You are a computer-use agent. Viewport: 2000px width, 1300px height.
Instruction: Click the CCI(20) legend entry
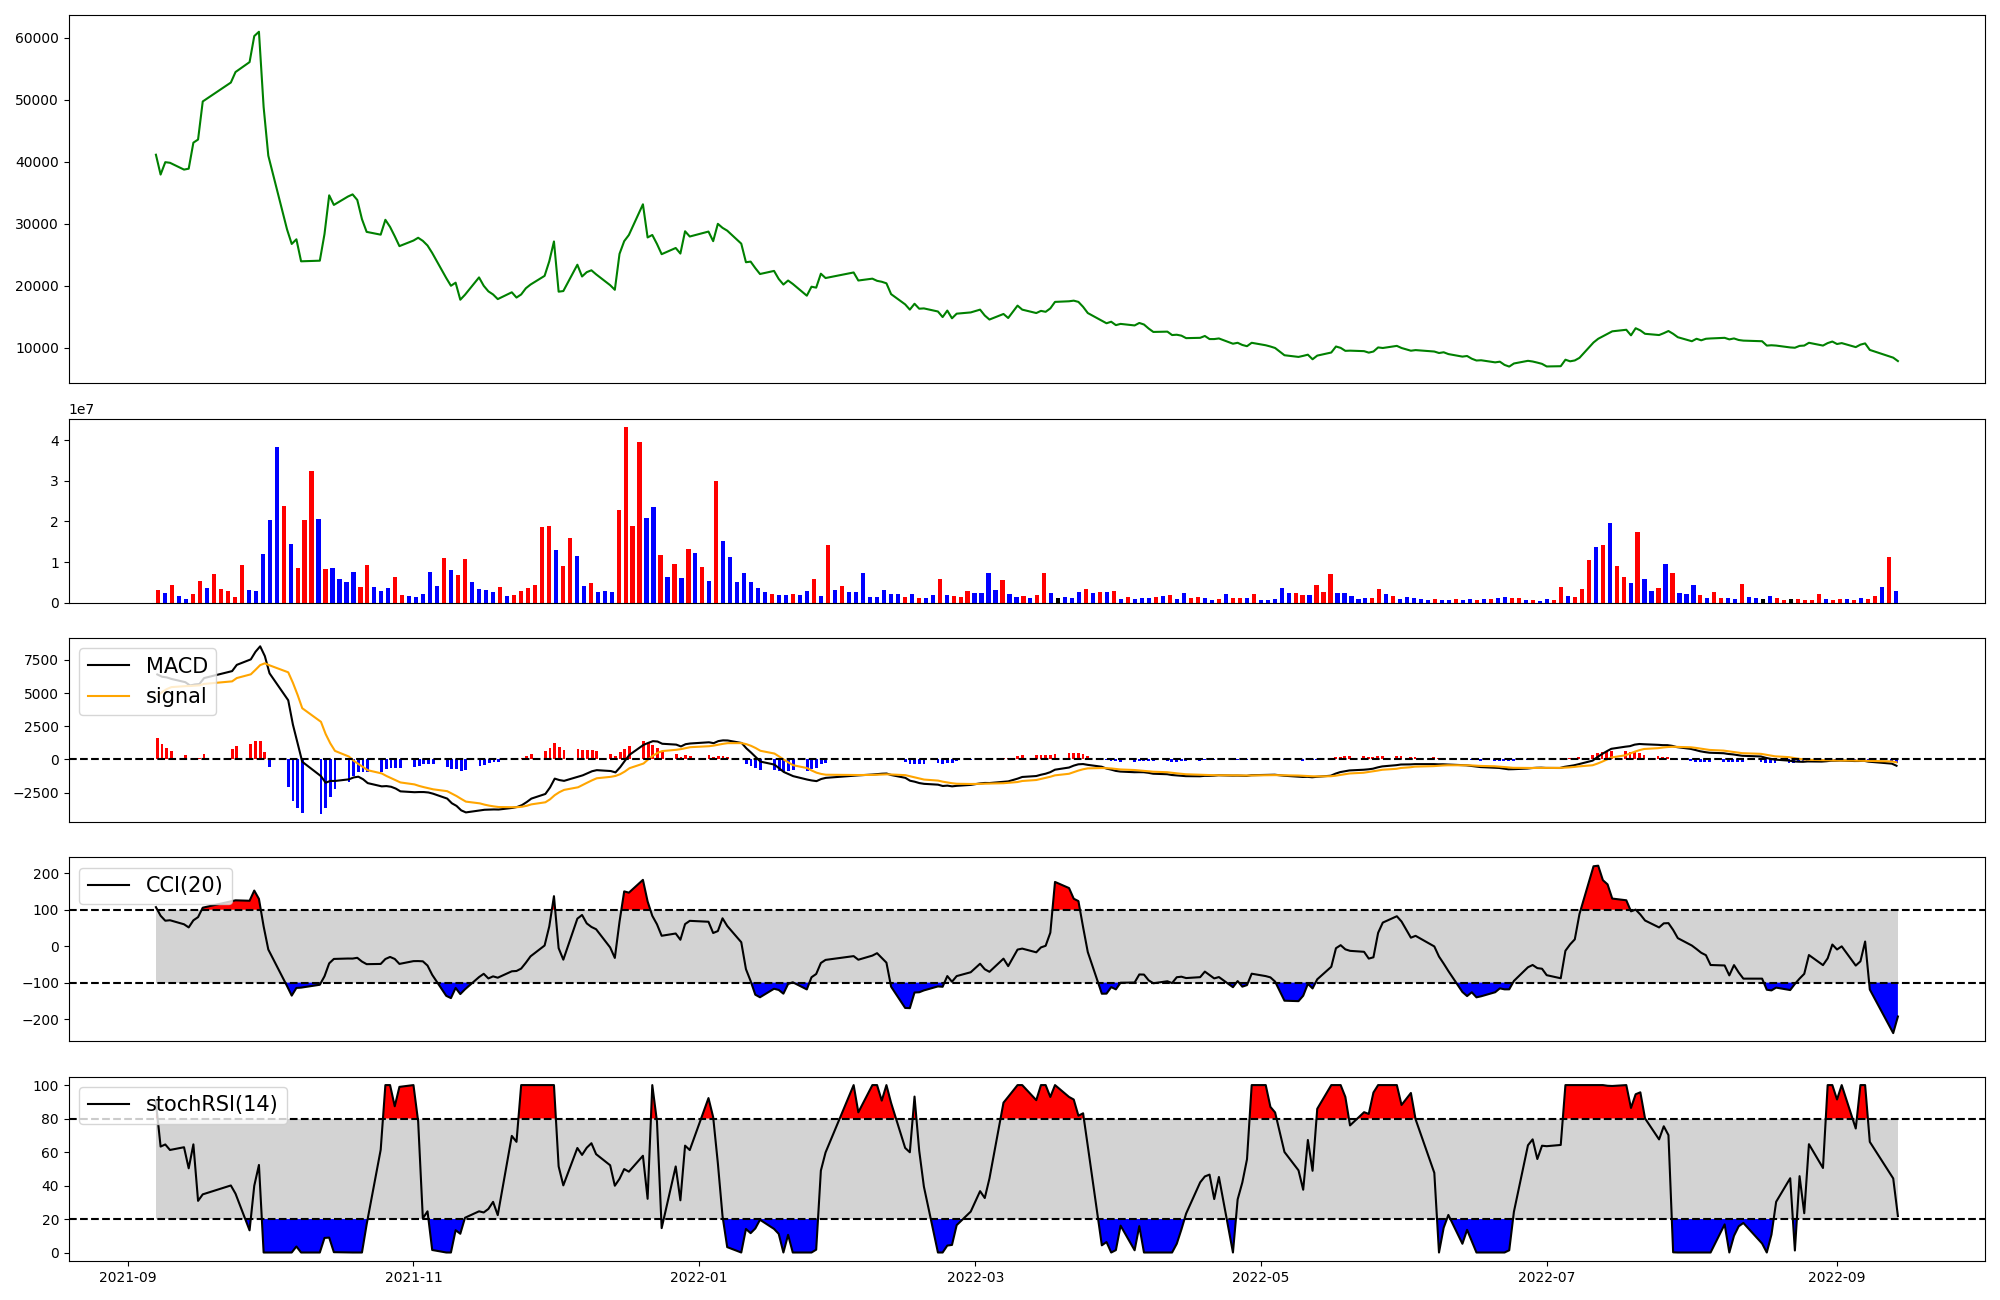(184, 885)
